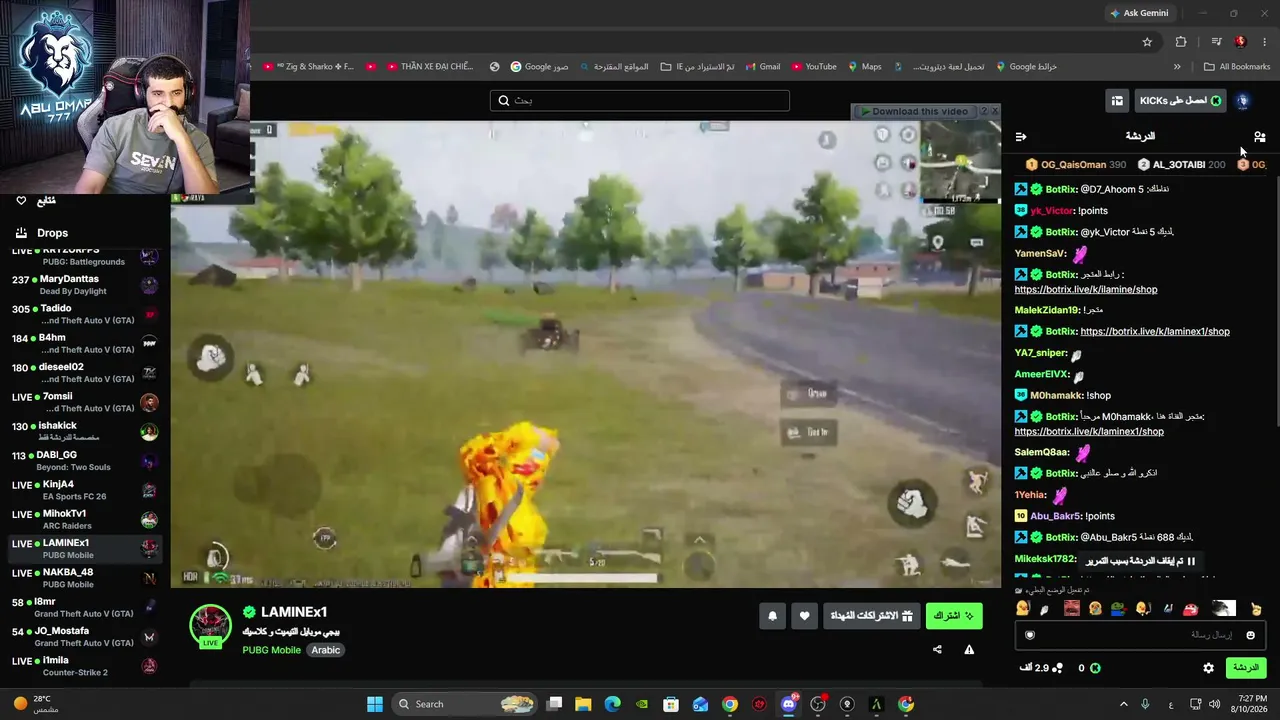The height and width of the screenshot is (720, 1280).
Task: Show hidden system tray icons
Action: (1123, 704)
